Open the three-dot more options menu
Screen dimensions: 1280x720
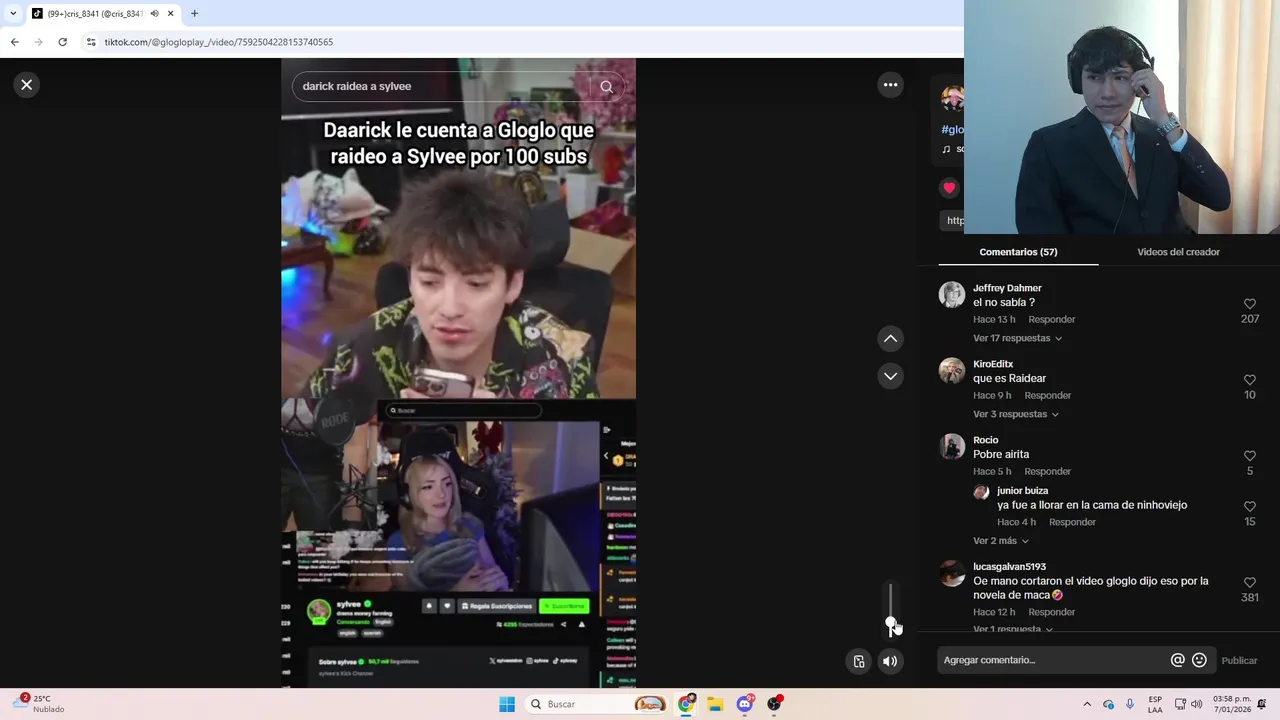click(x=890, y=85)
